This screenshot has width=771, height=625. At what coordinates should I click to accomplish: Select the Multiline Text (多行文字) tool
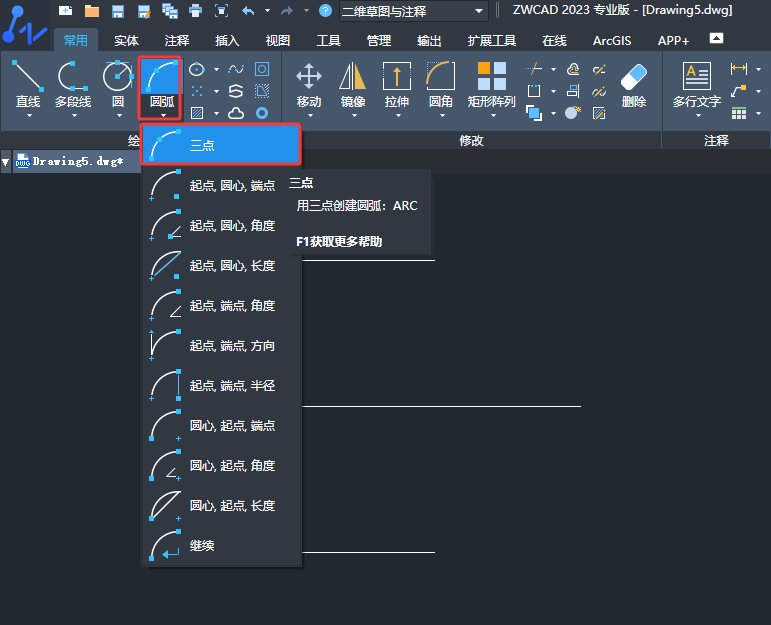coord(697,85)
